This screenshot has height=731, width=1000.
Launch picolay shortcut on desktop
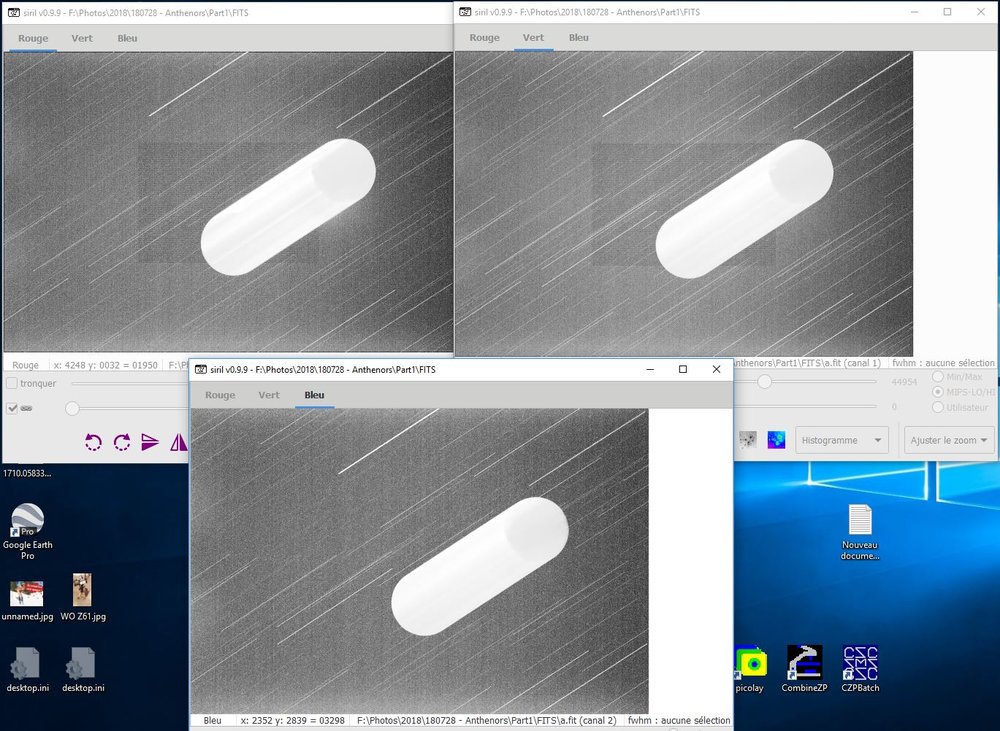click(x=750, y=668)
